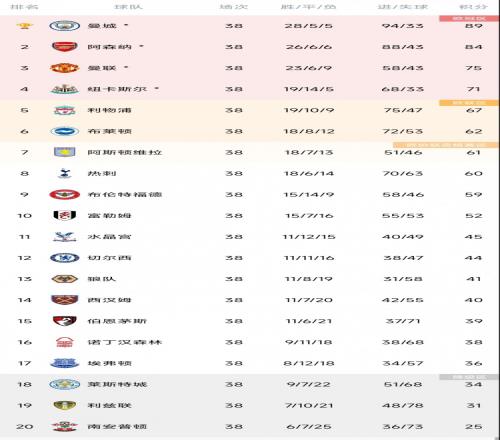Click the gold trophy icon at rank one

[24, 26]
